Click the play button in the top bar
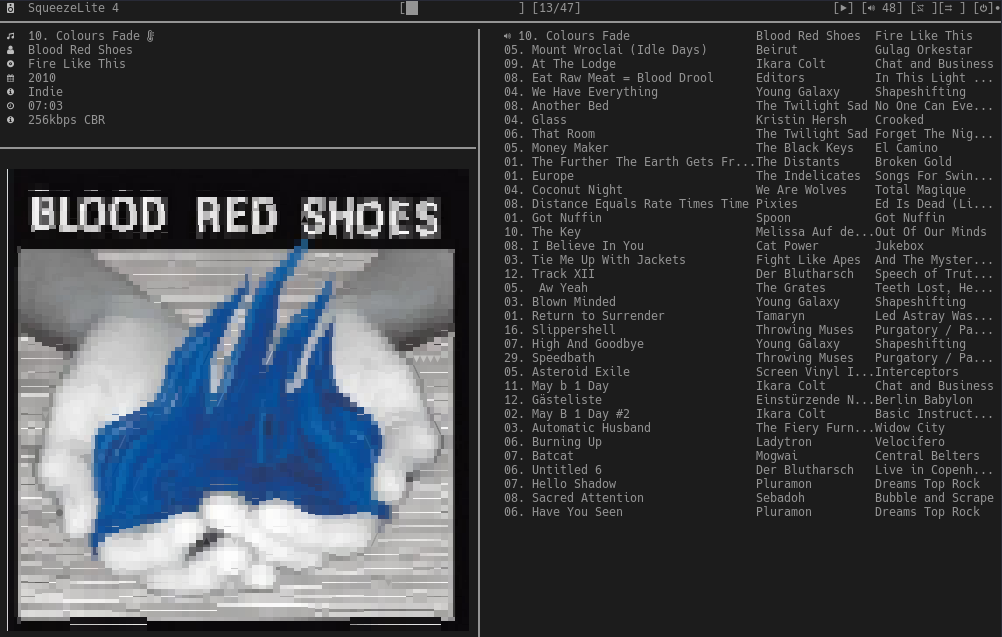The image size is (1002, 637). 844,8
